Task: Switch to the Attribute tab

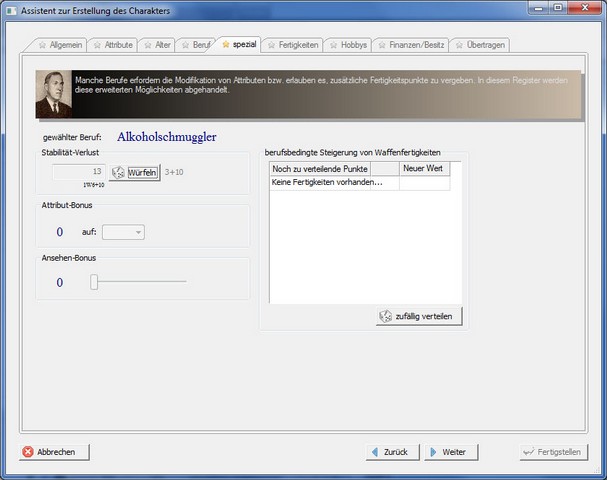Action: (113, 45)
